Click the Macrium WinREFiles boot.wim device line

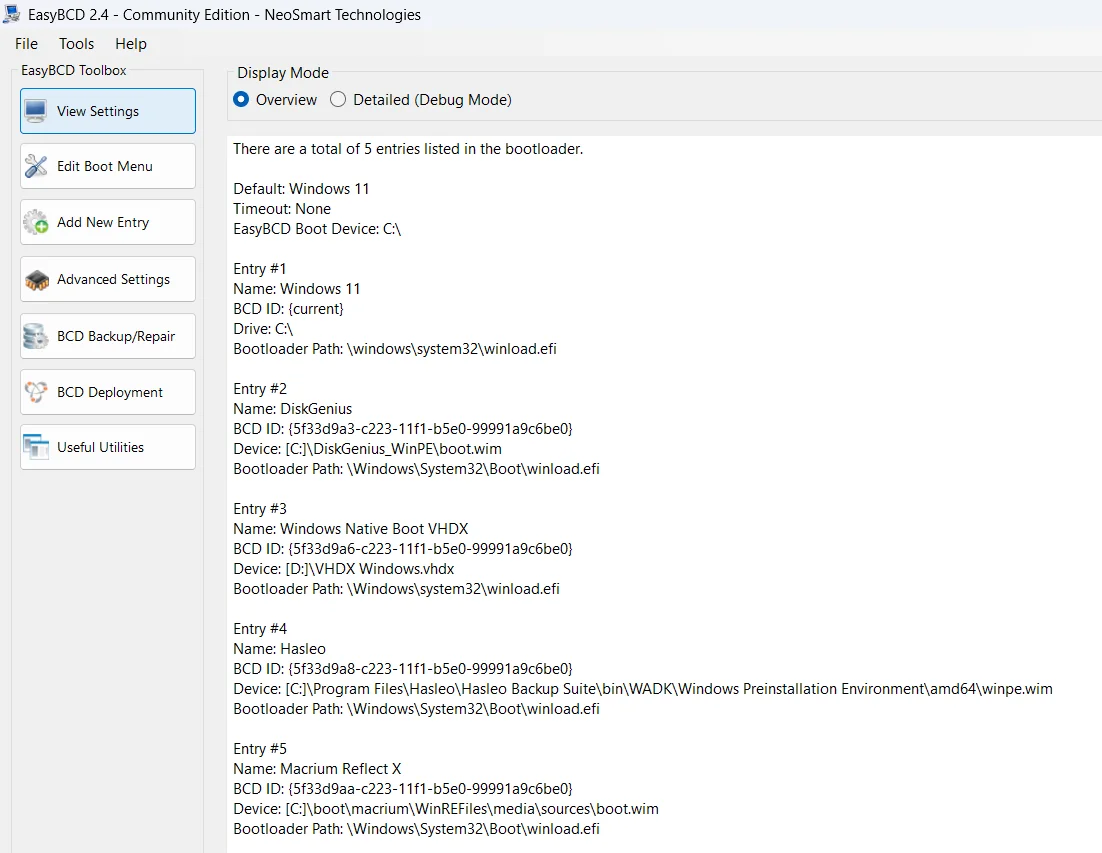pos(446,809)
